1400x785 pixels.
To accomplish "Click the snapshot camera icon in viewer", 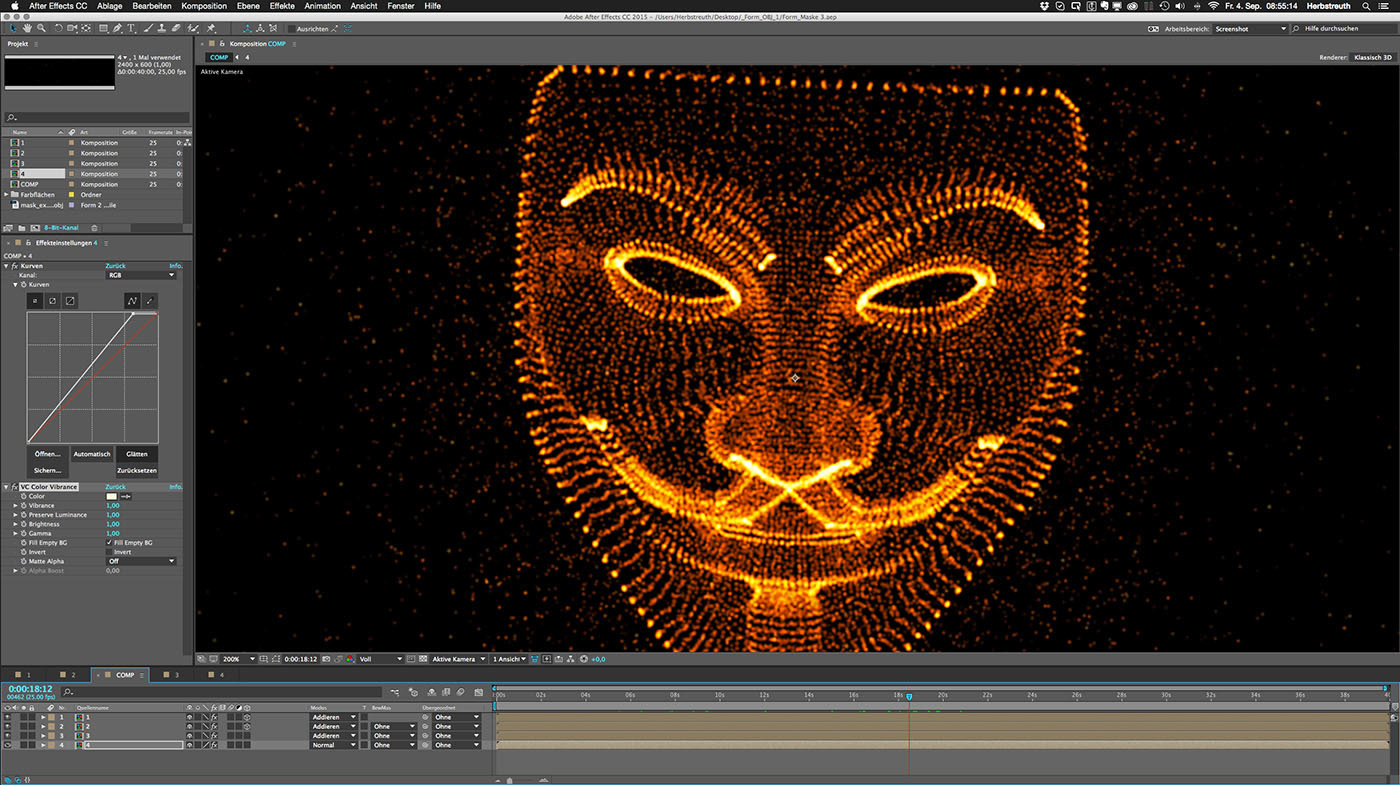I will [x=326, y=659].
